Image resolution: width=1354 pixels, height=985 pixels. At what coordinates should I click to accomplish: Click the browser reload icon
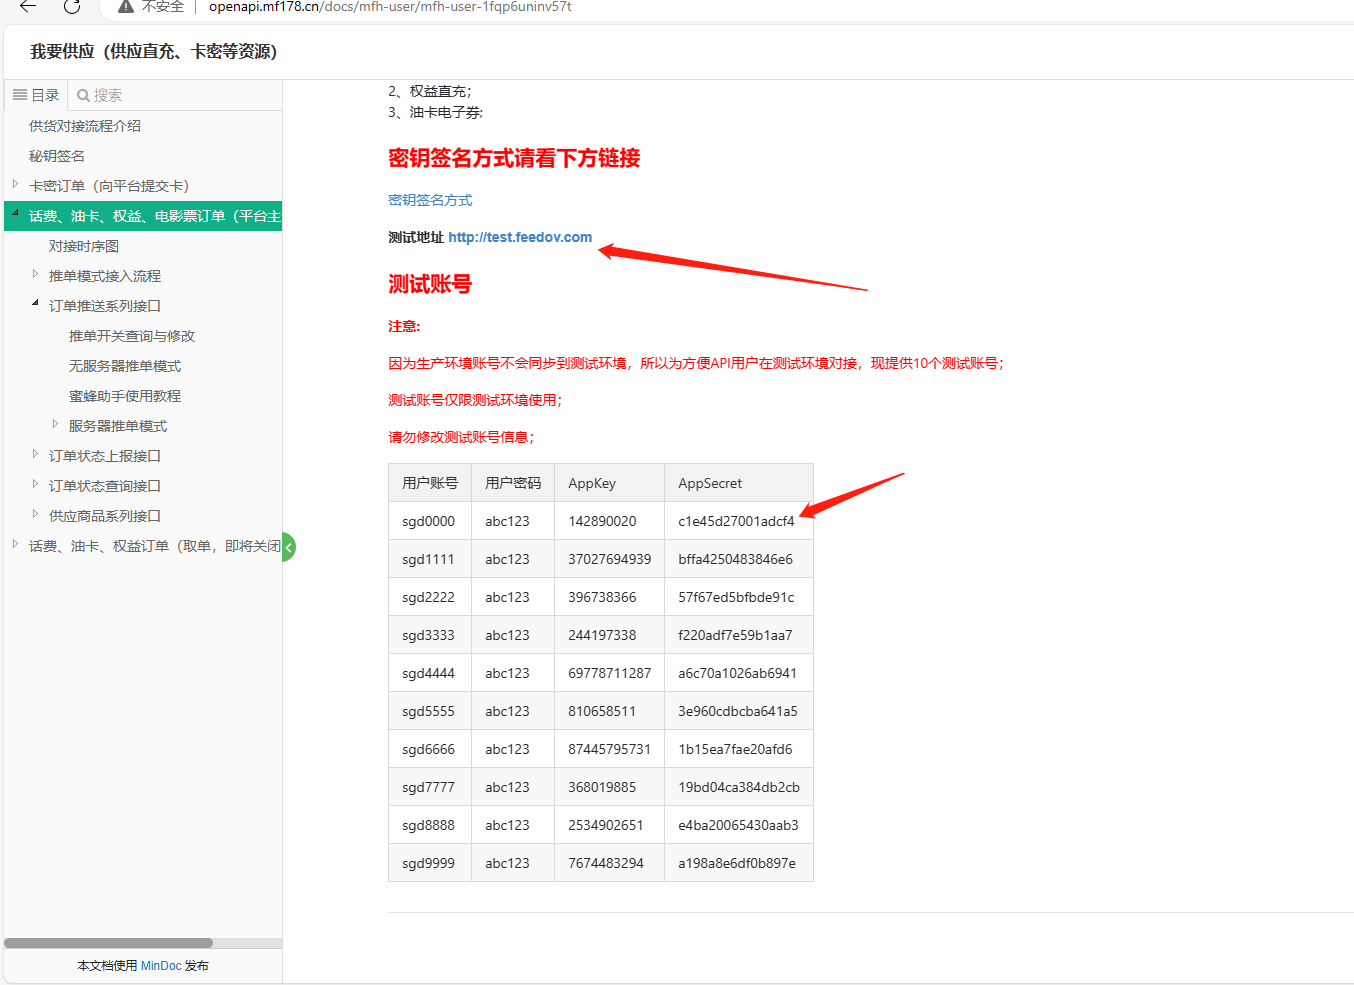point(72,7)
